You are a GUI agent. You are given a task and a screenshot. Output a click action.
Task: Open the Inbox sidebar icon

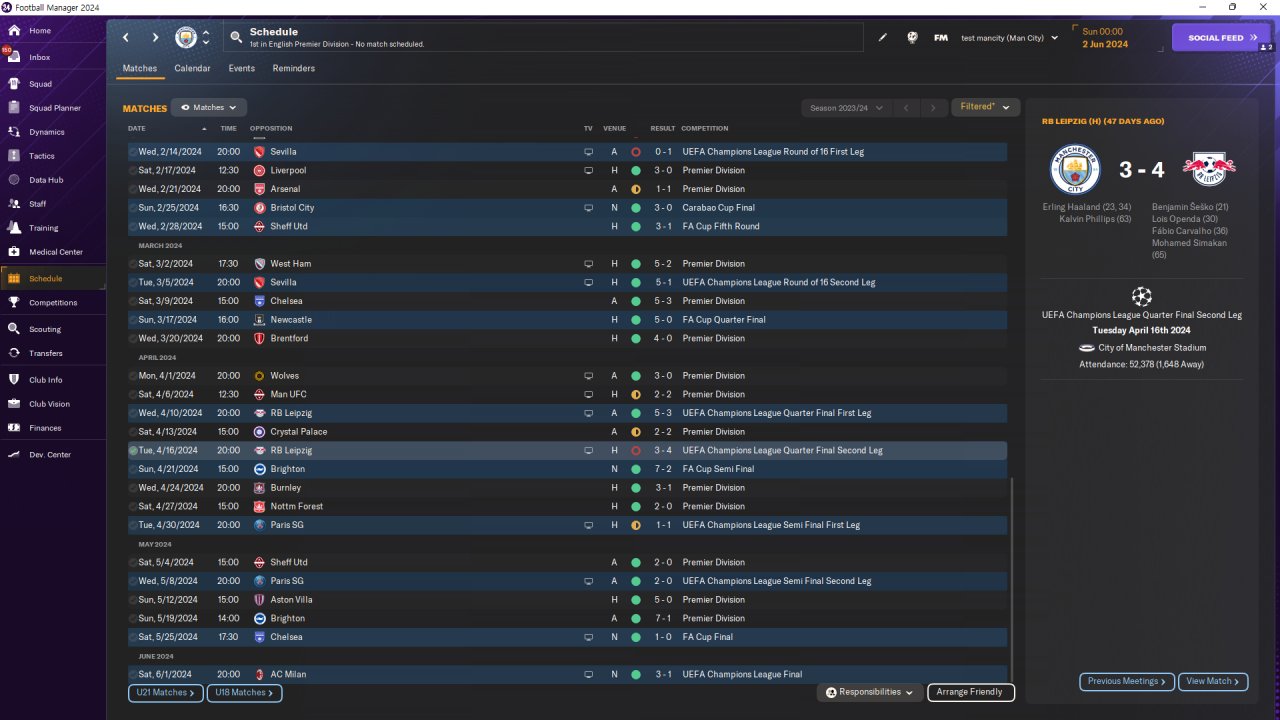(14, 57)
